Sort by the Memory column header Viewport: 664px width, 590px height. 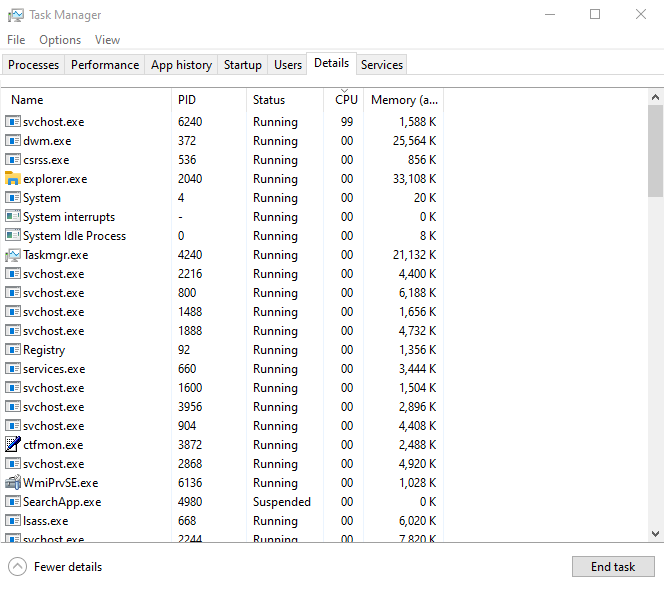404,100
